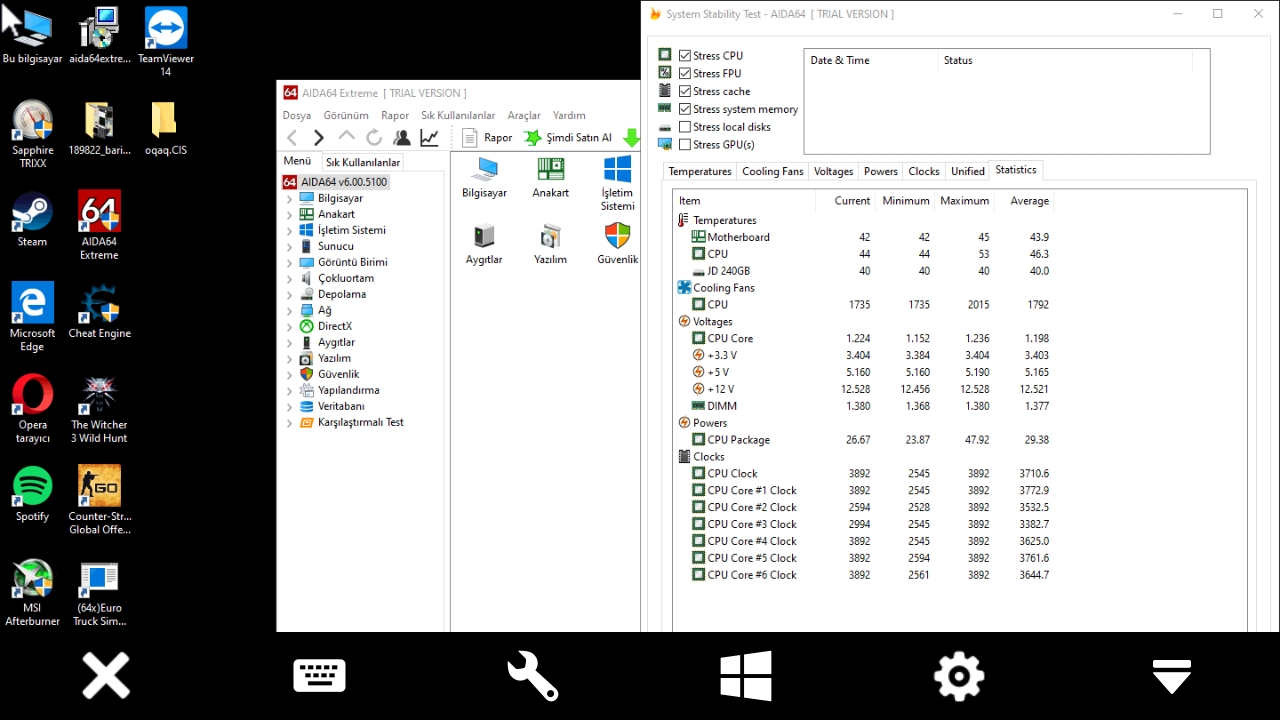Expand the Depolama tree node
This screenshot has height=720, width=1280.
click(290, 295)
